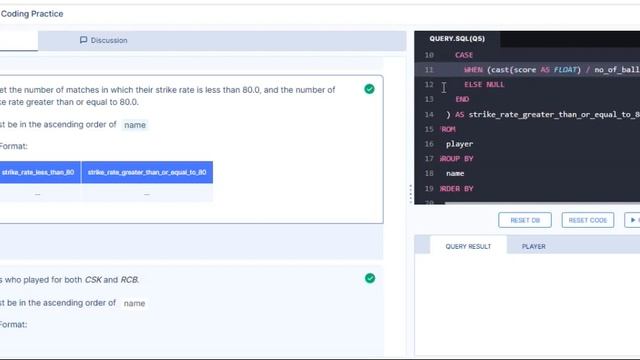Image resolution: width=640 pixels, height=360 pixels.
Task: Place cursor on WHEN cast line 11
Action: (551, 70)
